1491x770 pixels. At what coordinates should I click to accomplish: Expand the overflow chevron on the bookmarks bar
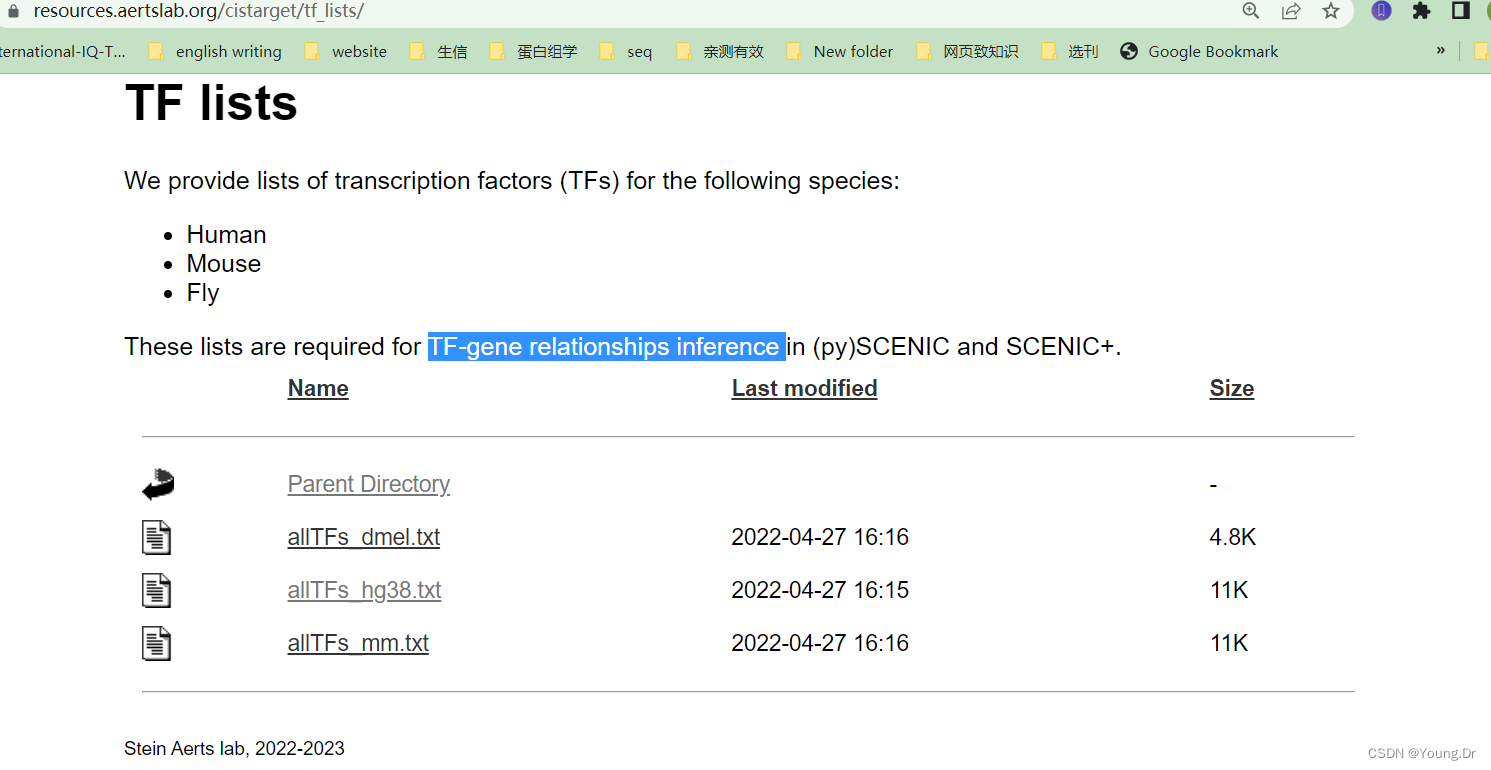tap(1440, 50)
